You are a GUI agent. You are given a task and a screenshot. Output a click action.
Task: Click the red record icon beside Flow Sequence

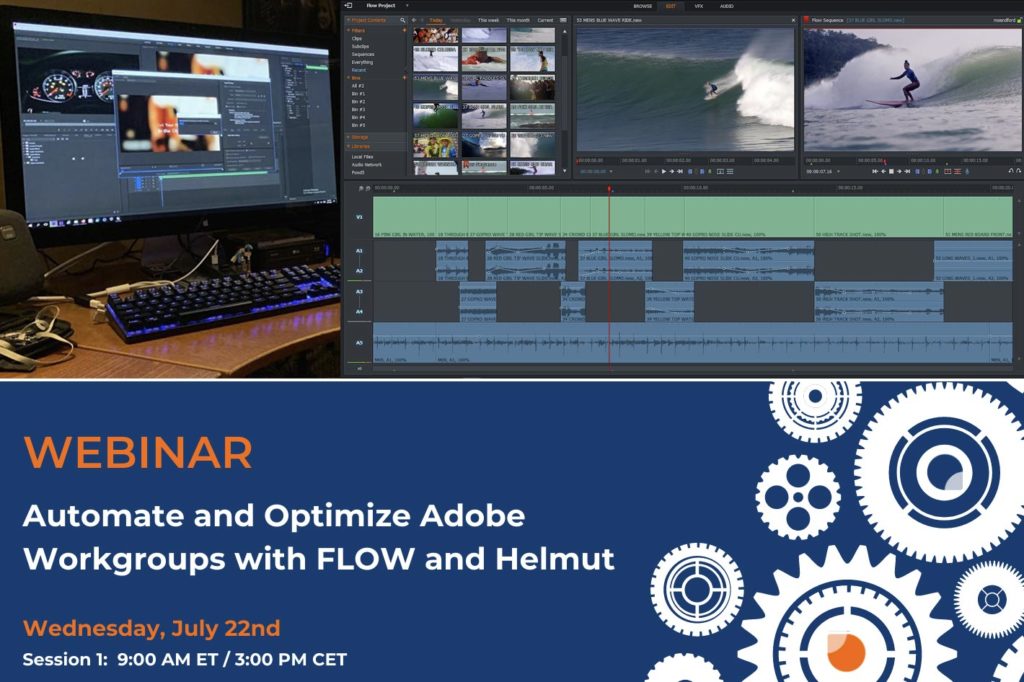[x=807, y=20]
